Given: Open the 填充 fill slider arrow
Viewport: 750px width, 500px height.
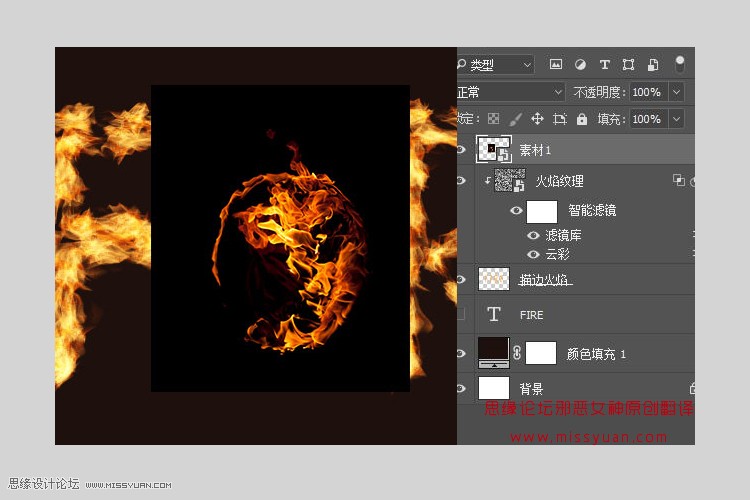Looking at the screenshot, I should pyautogui.click(x=676, y=119).
